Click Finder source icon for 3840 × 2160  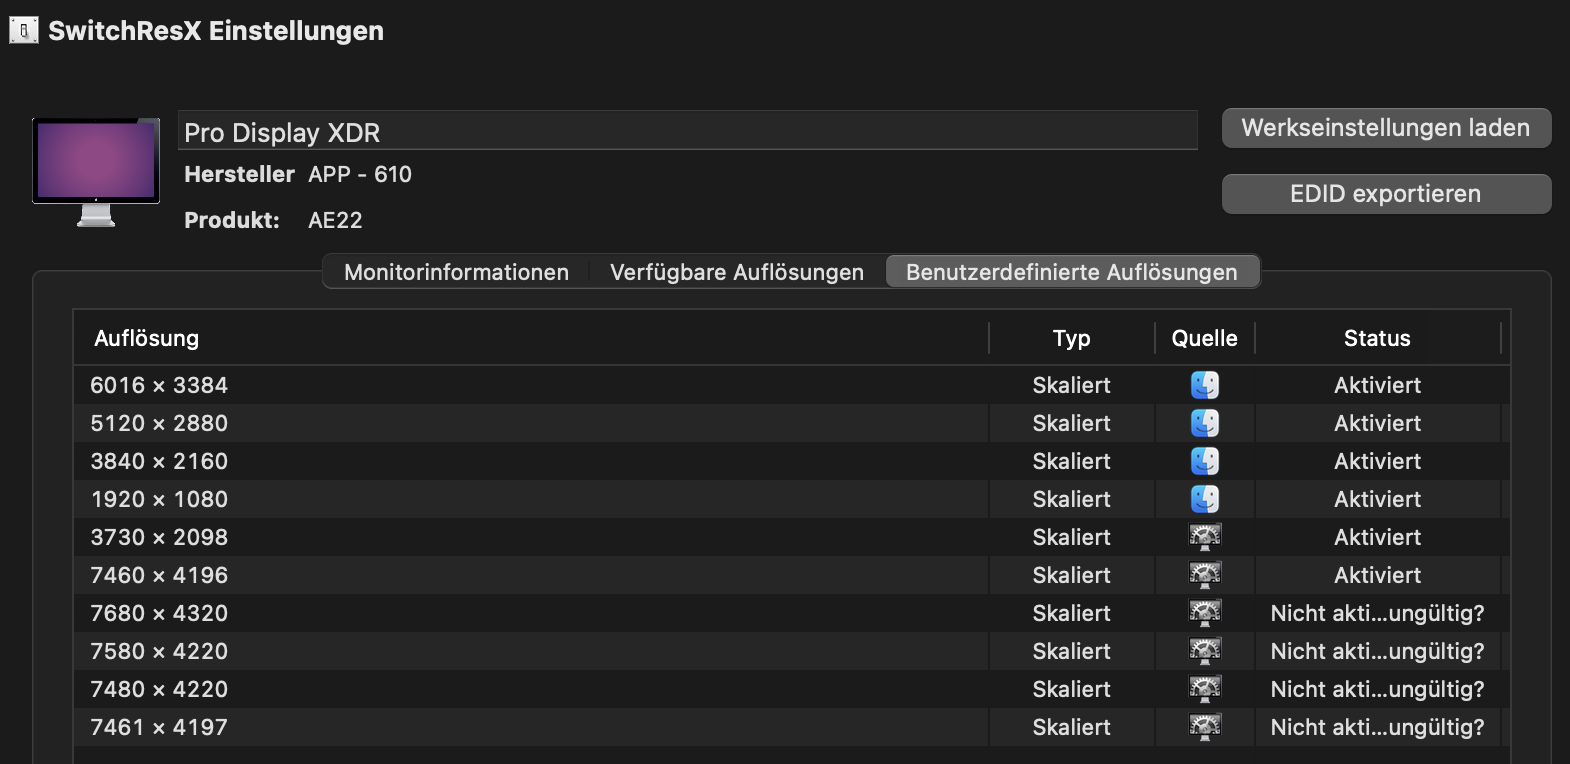coord(1204,461)
